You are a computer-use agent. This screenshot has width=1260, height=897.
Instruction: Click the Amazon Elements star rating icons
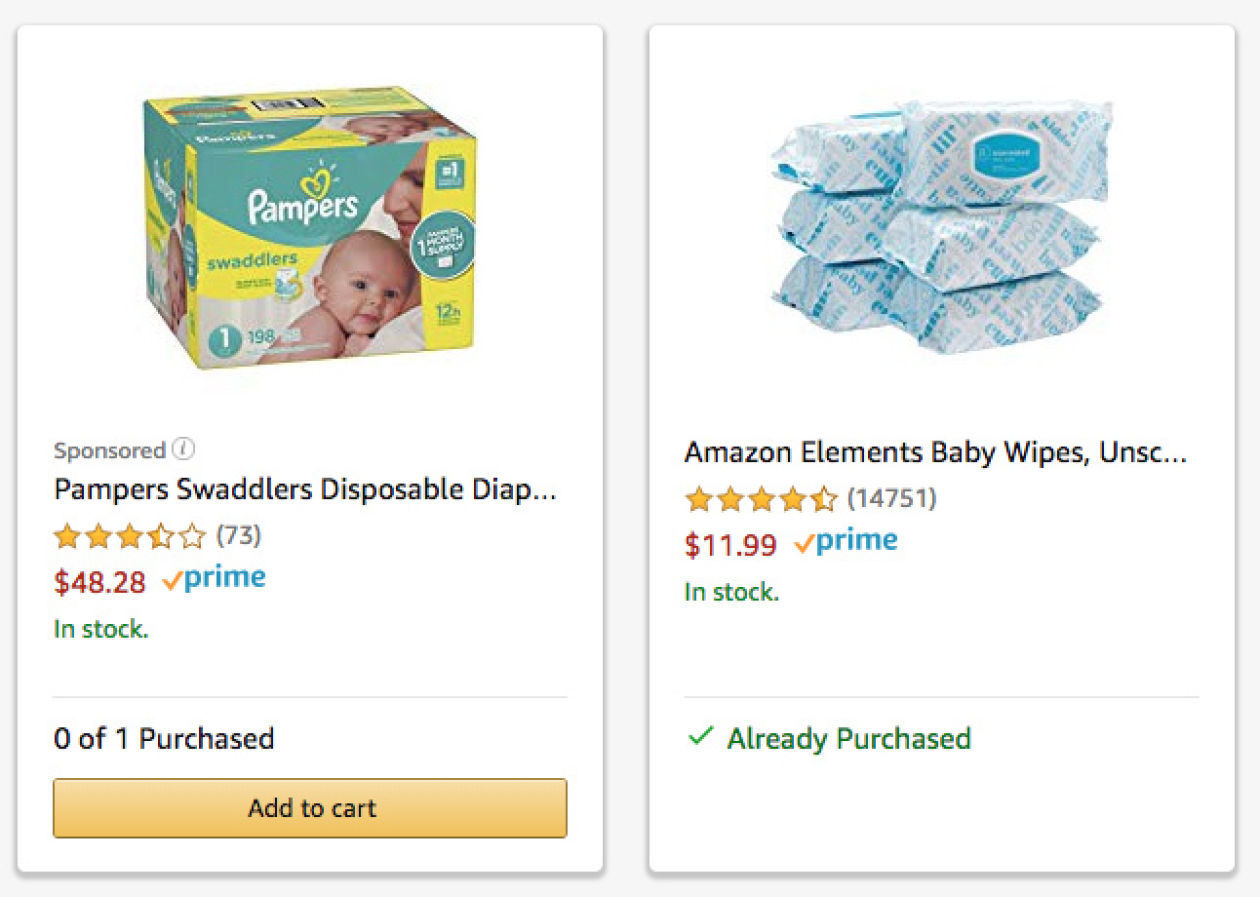pos(760,499)
